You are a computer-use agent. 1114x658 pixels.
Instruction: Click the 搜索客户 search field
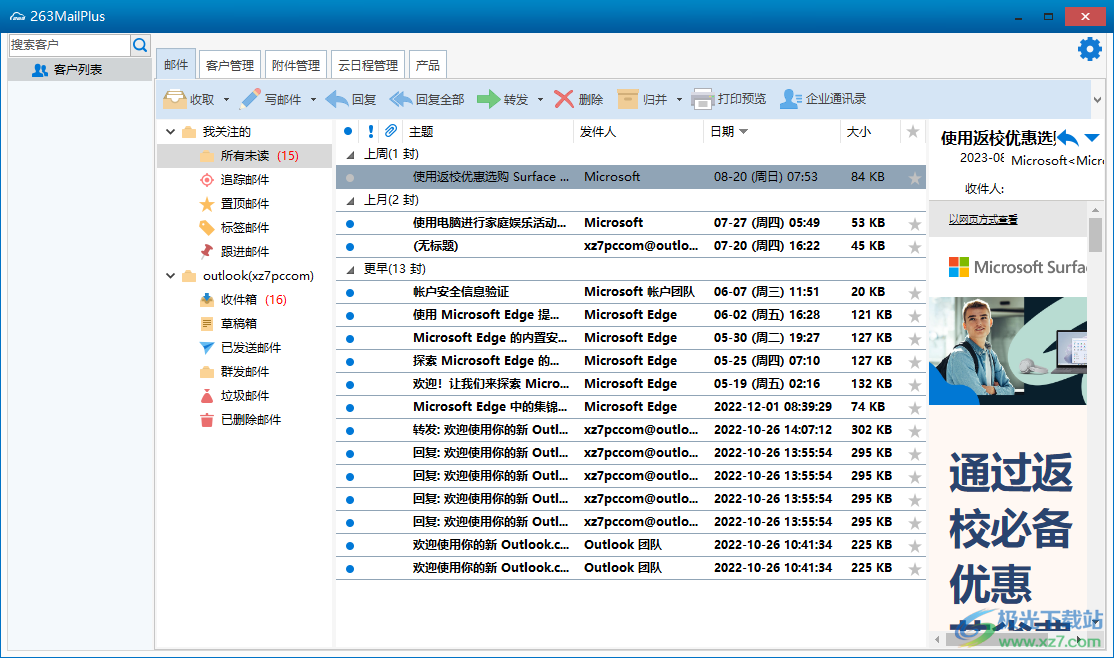[69, 45]
